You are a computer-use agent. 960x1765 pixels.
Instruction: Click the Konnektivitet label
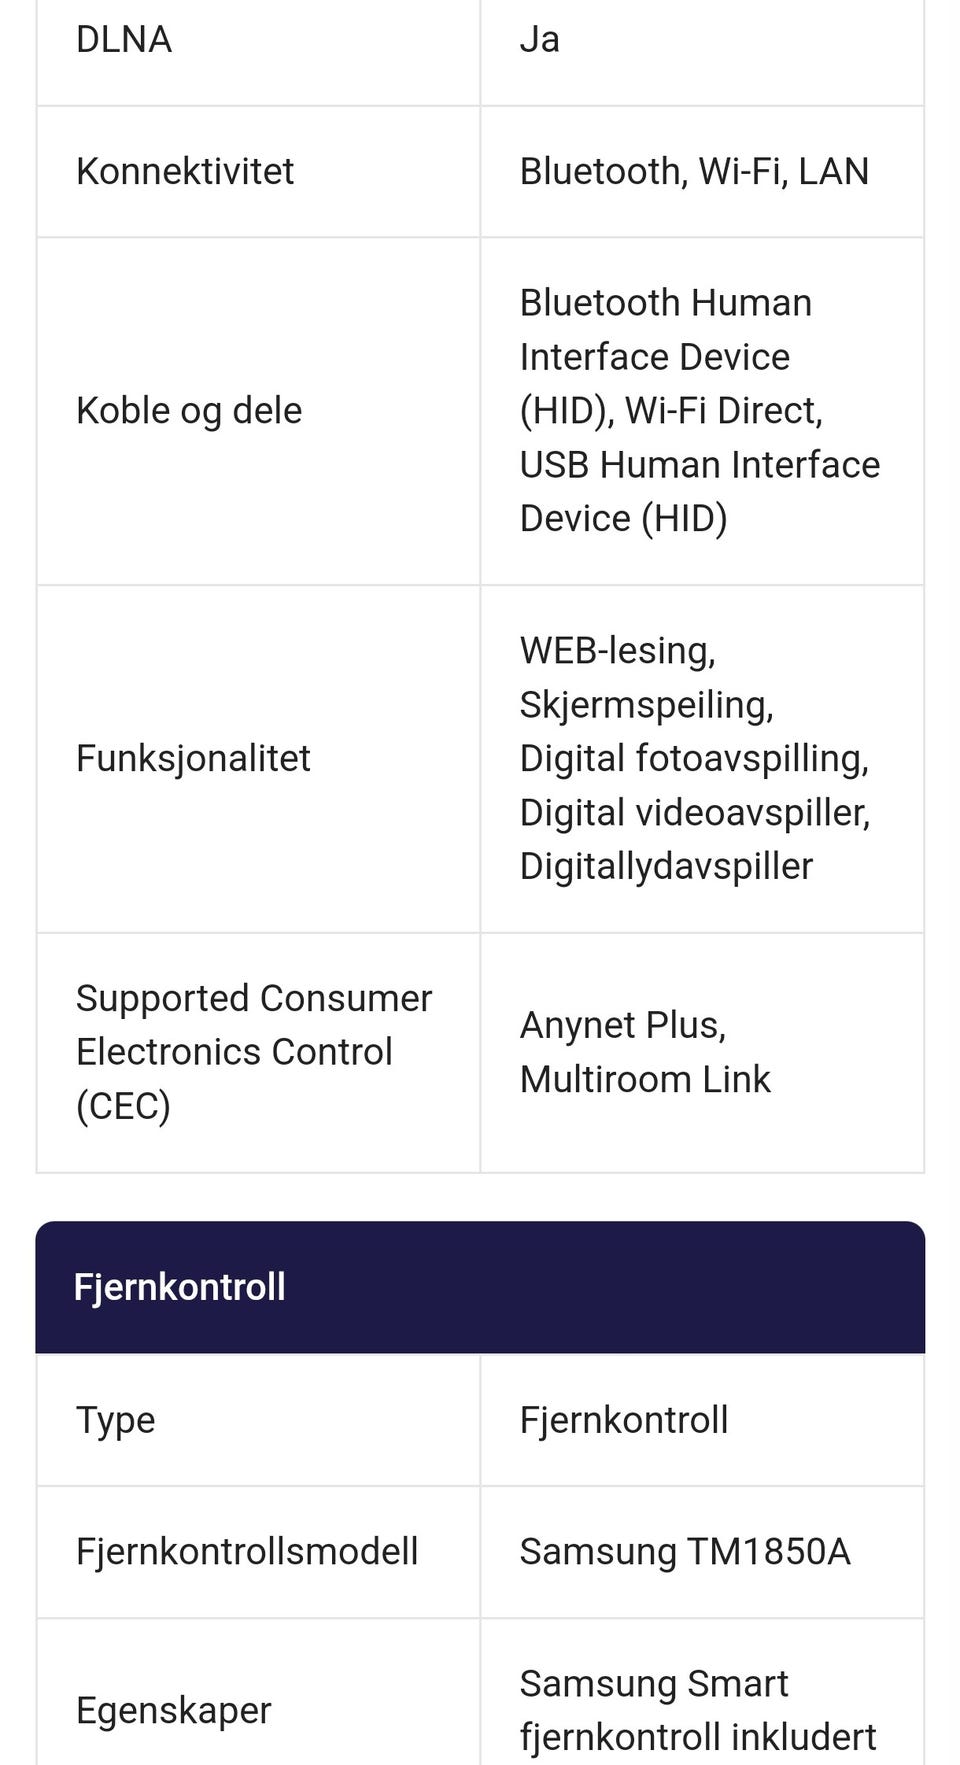185,171
